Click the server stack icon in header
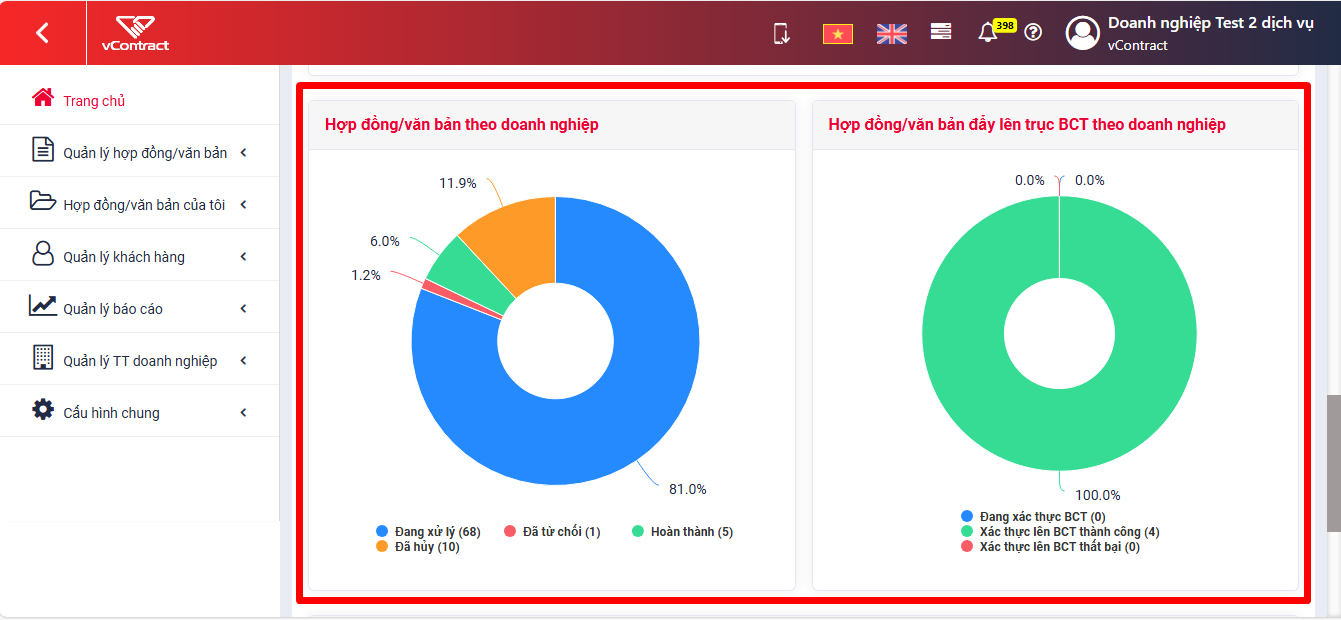This screenshot has width=1341, height=620. click(941, 32)
